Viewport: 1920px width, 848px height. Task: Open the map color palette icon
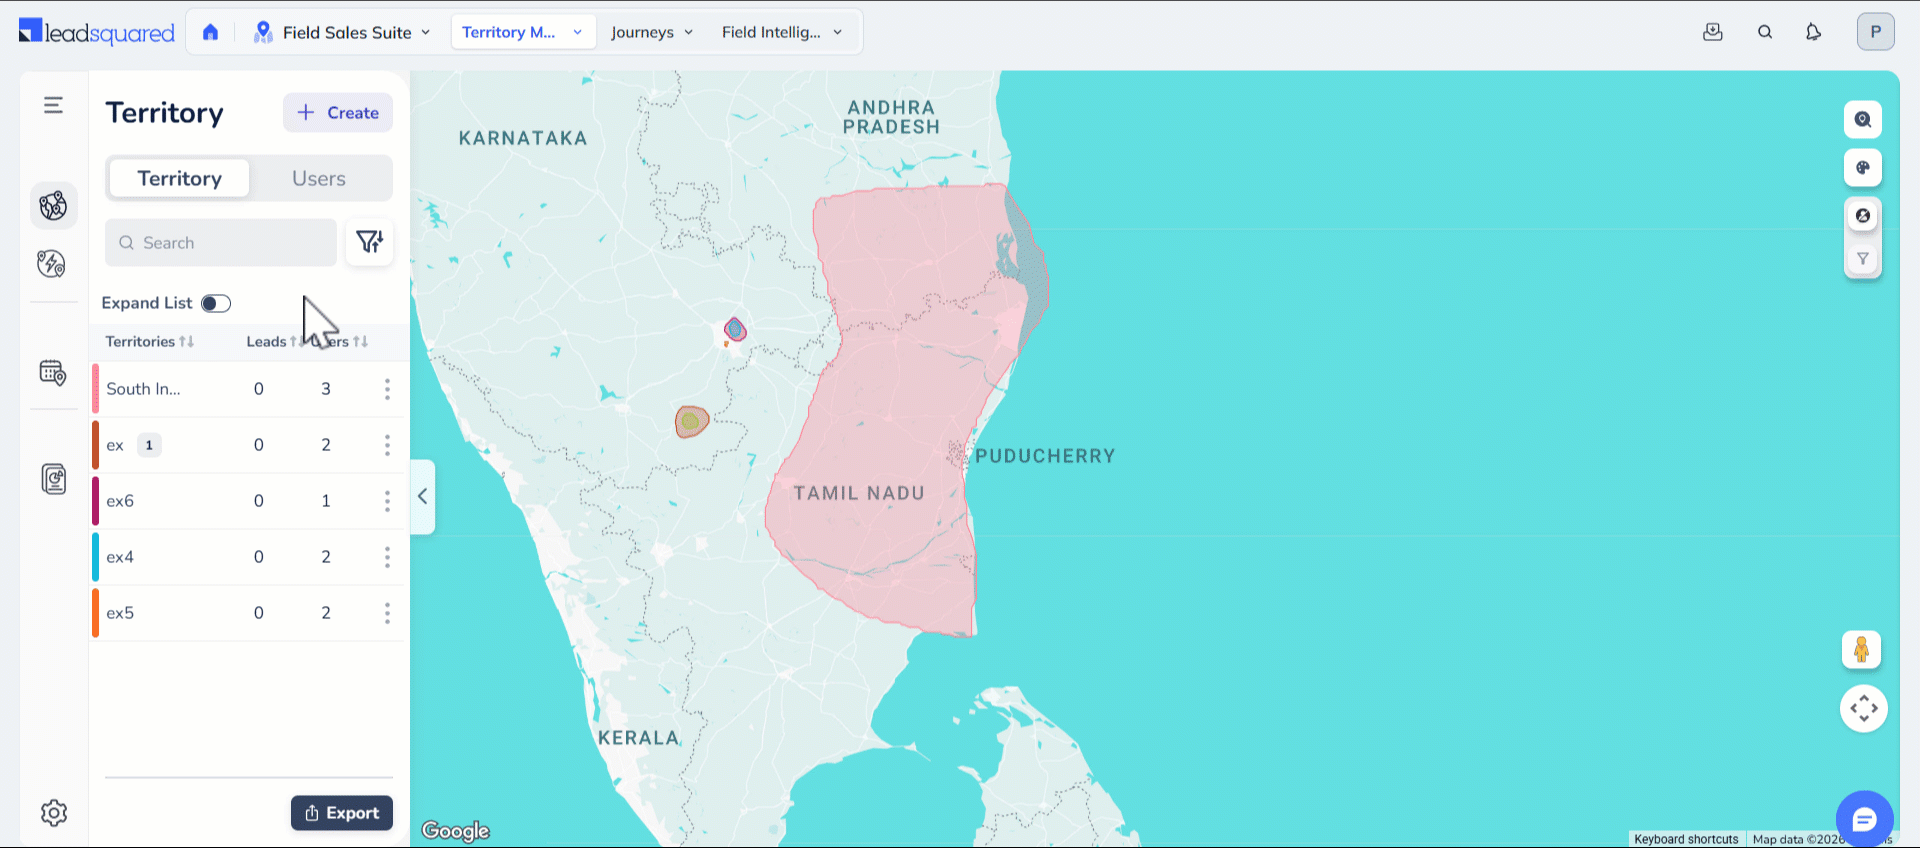pyautogui.click(x=1862, y=168)
